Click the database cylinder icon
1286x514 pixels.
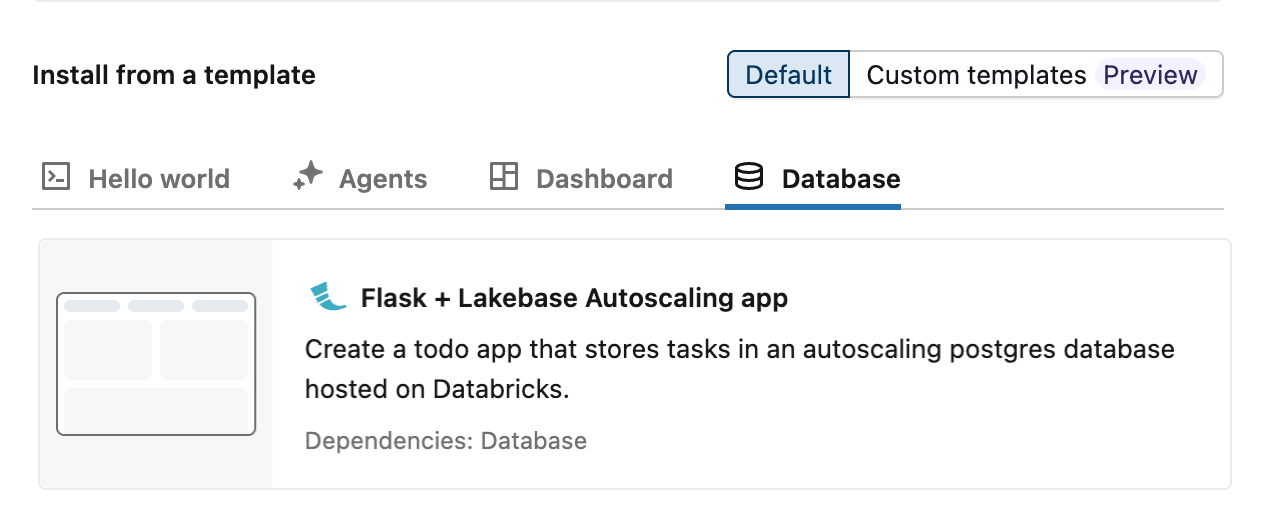[x=748, y=178]
